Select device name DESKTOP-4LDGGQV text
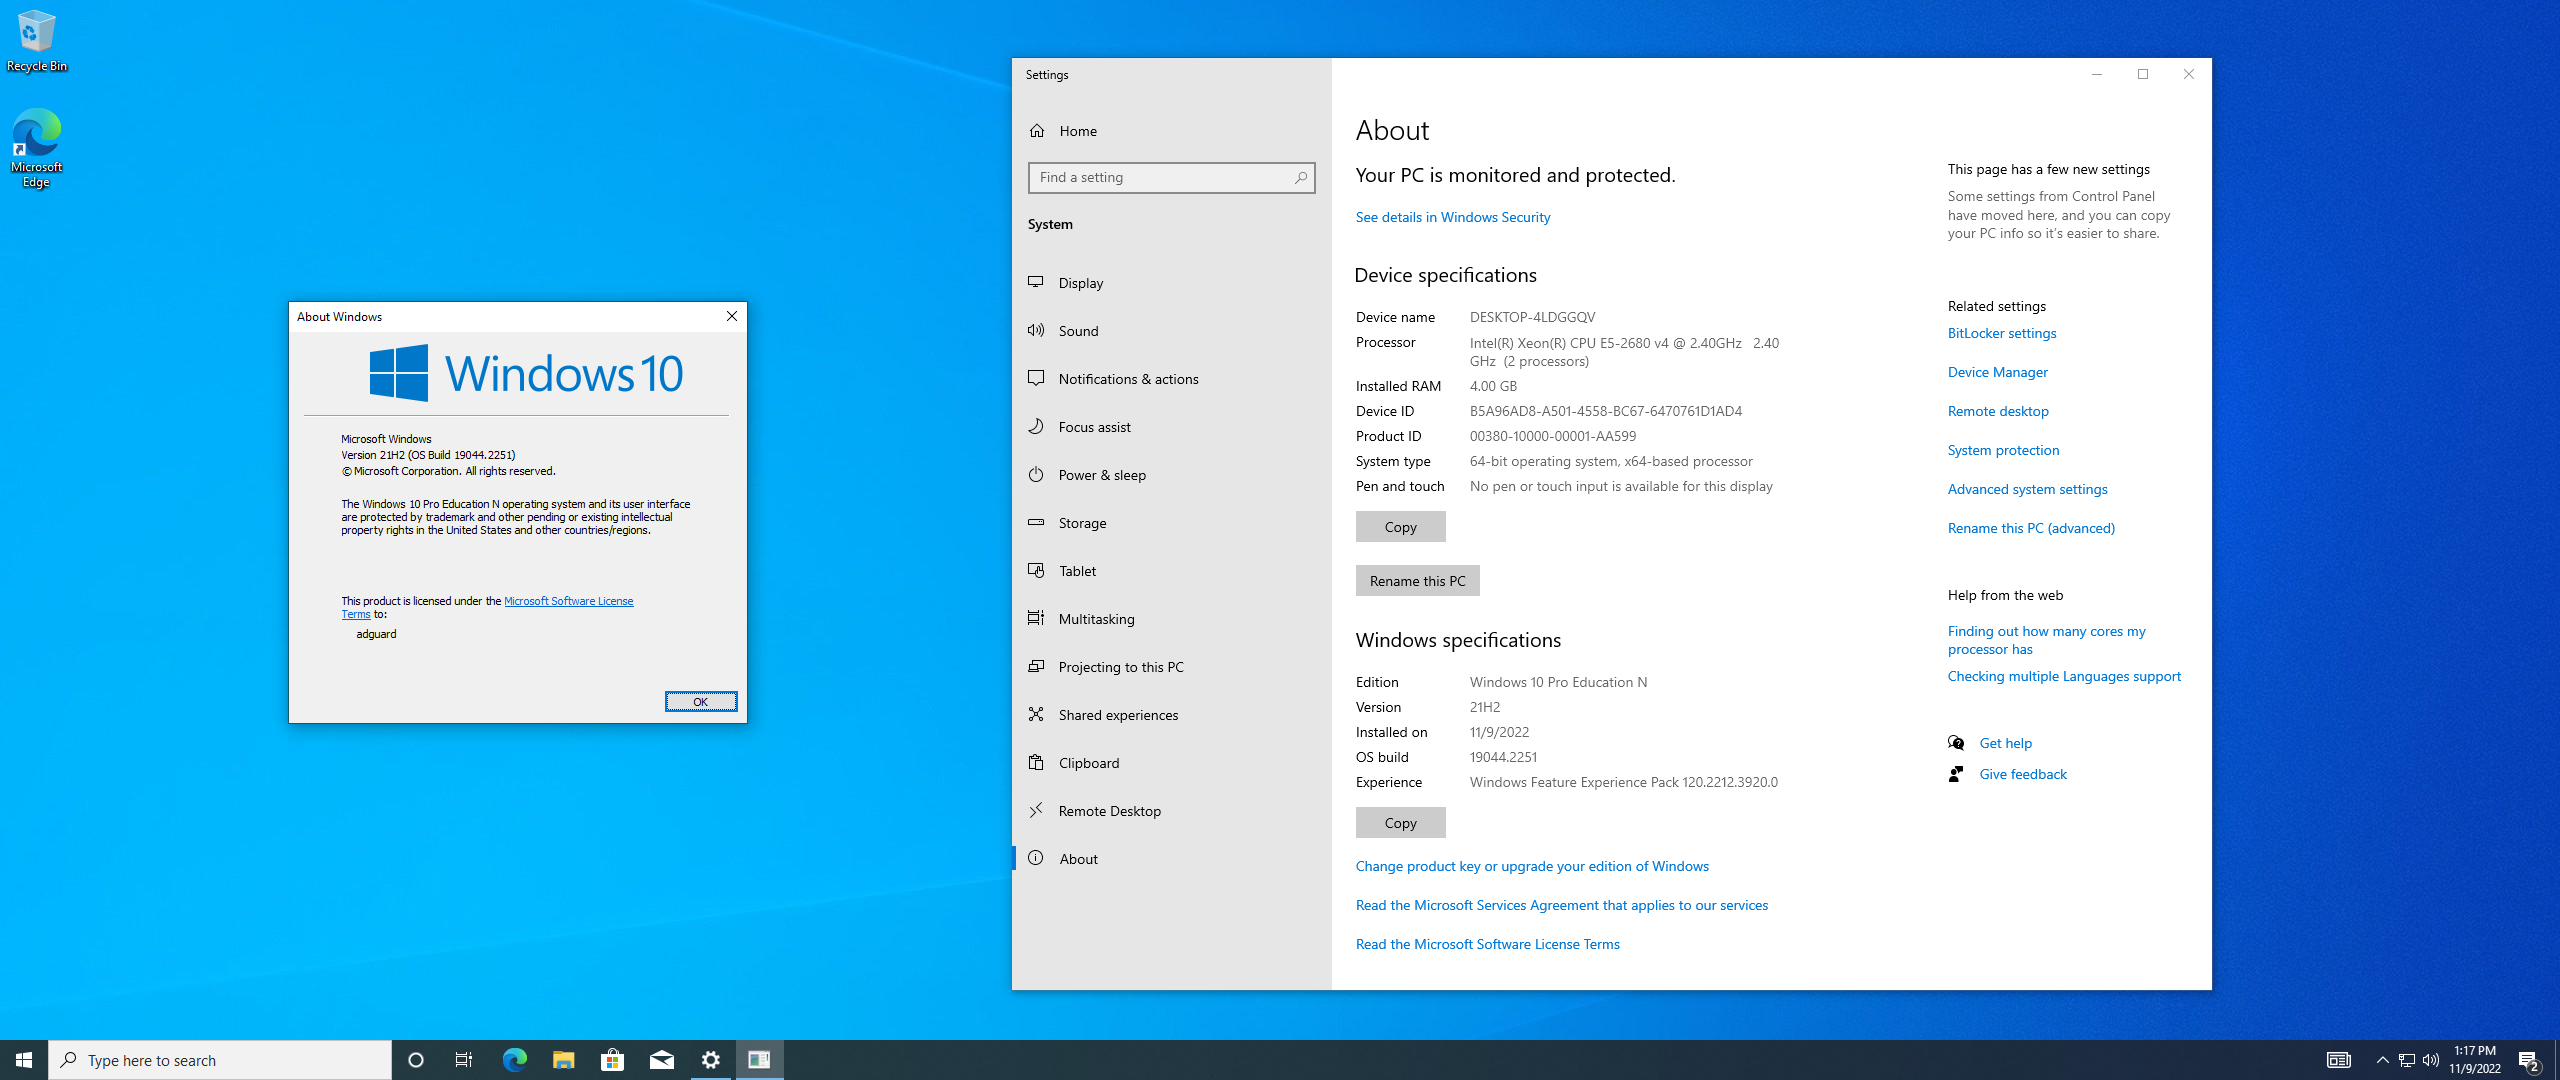Screen dimensions: 2560x1080 click(1532, 317)
